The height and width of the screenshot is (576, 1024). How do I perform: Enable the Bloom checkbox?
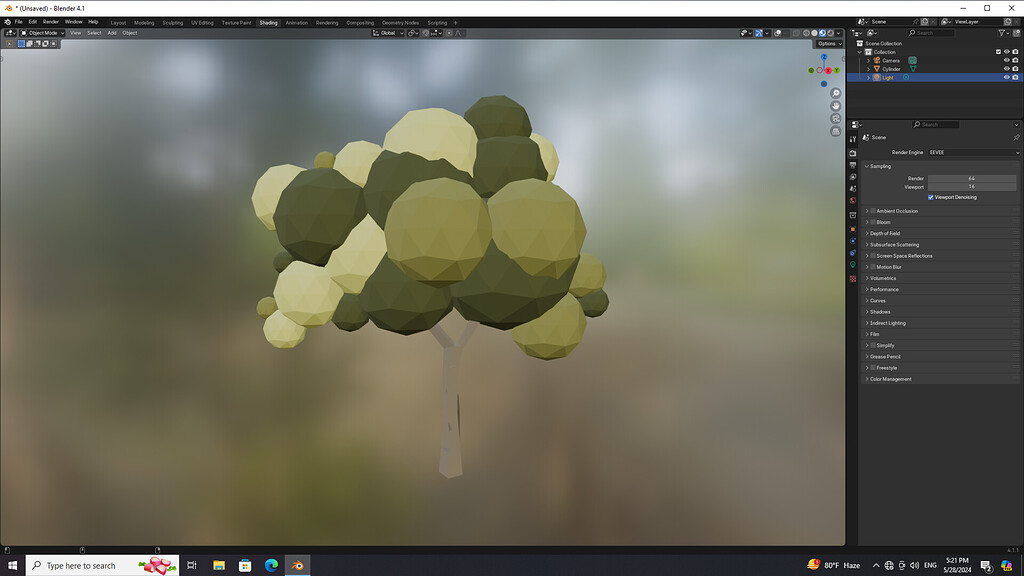[873, 222]
